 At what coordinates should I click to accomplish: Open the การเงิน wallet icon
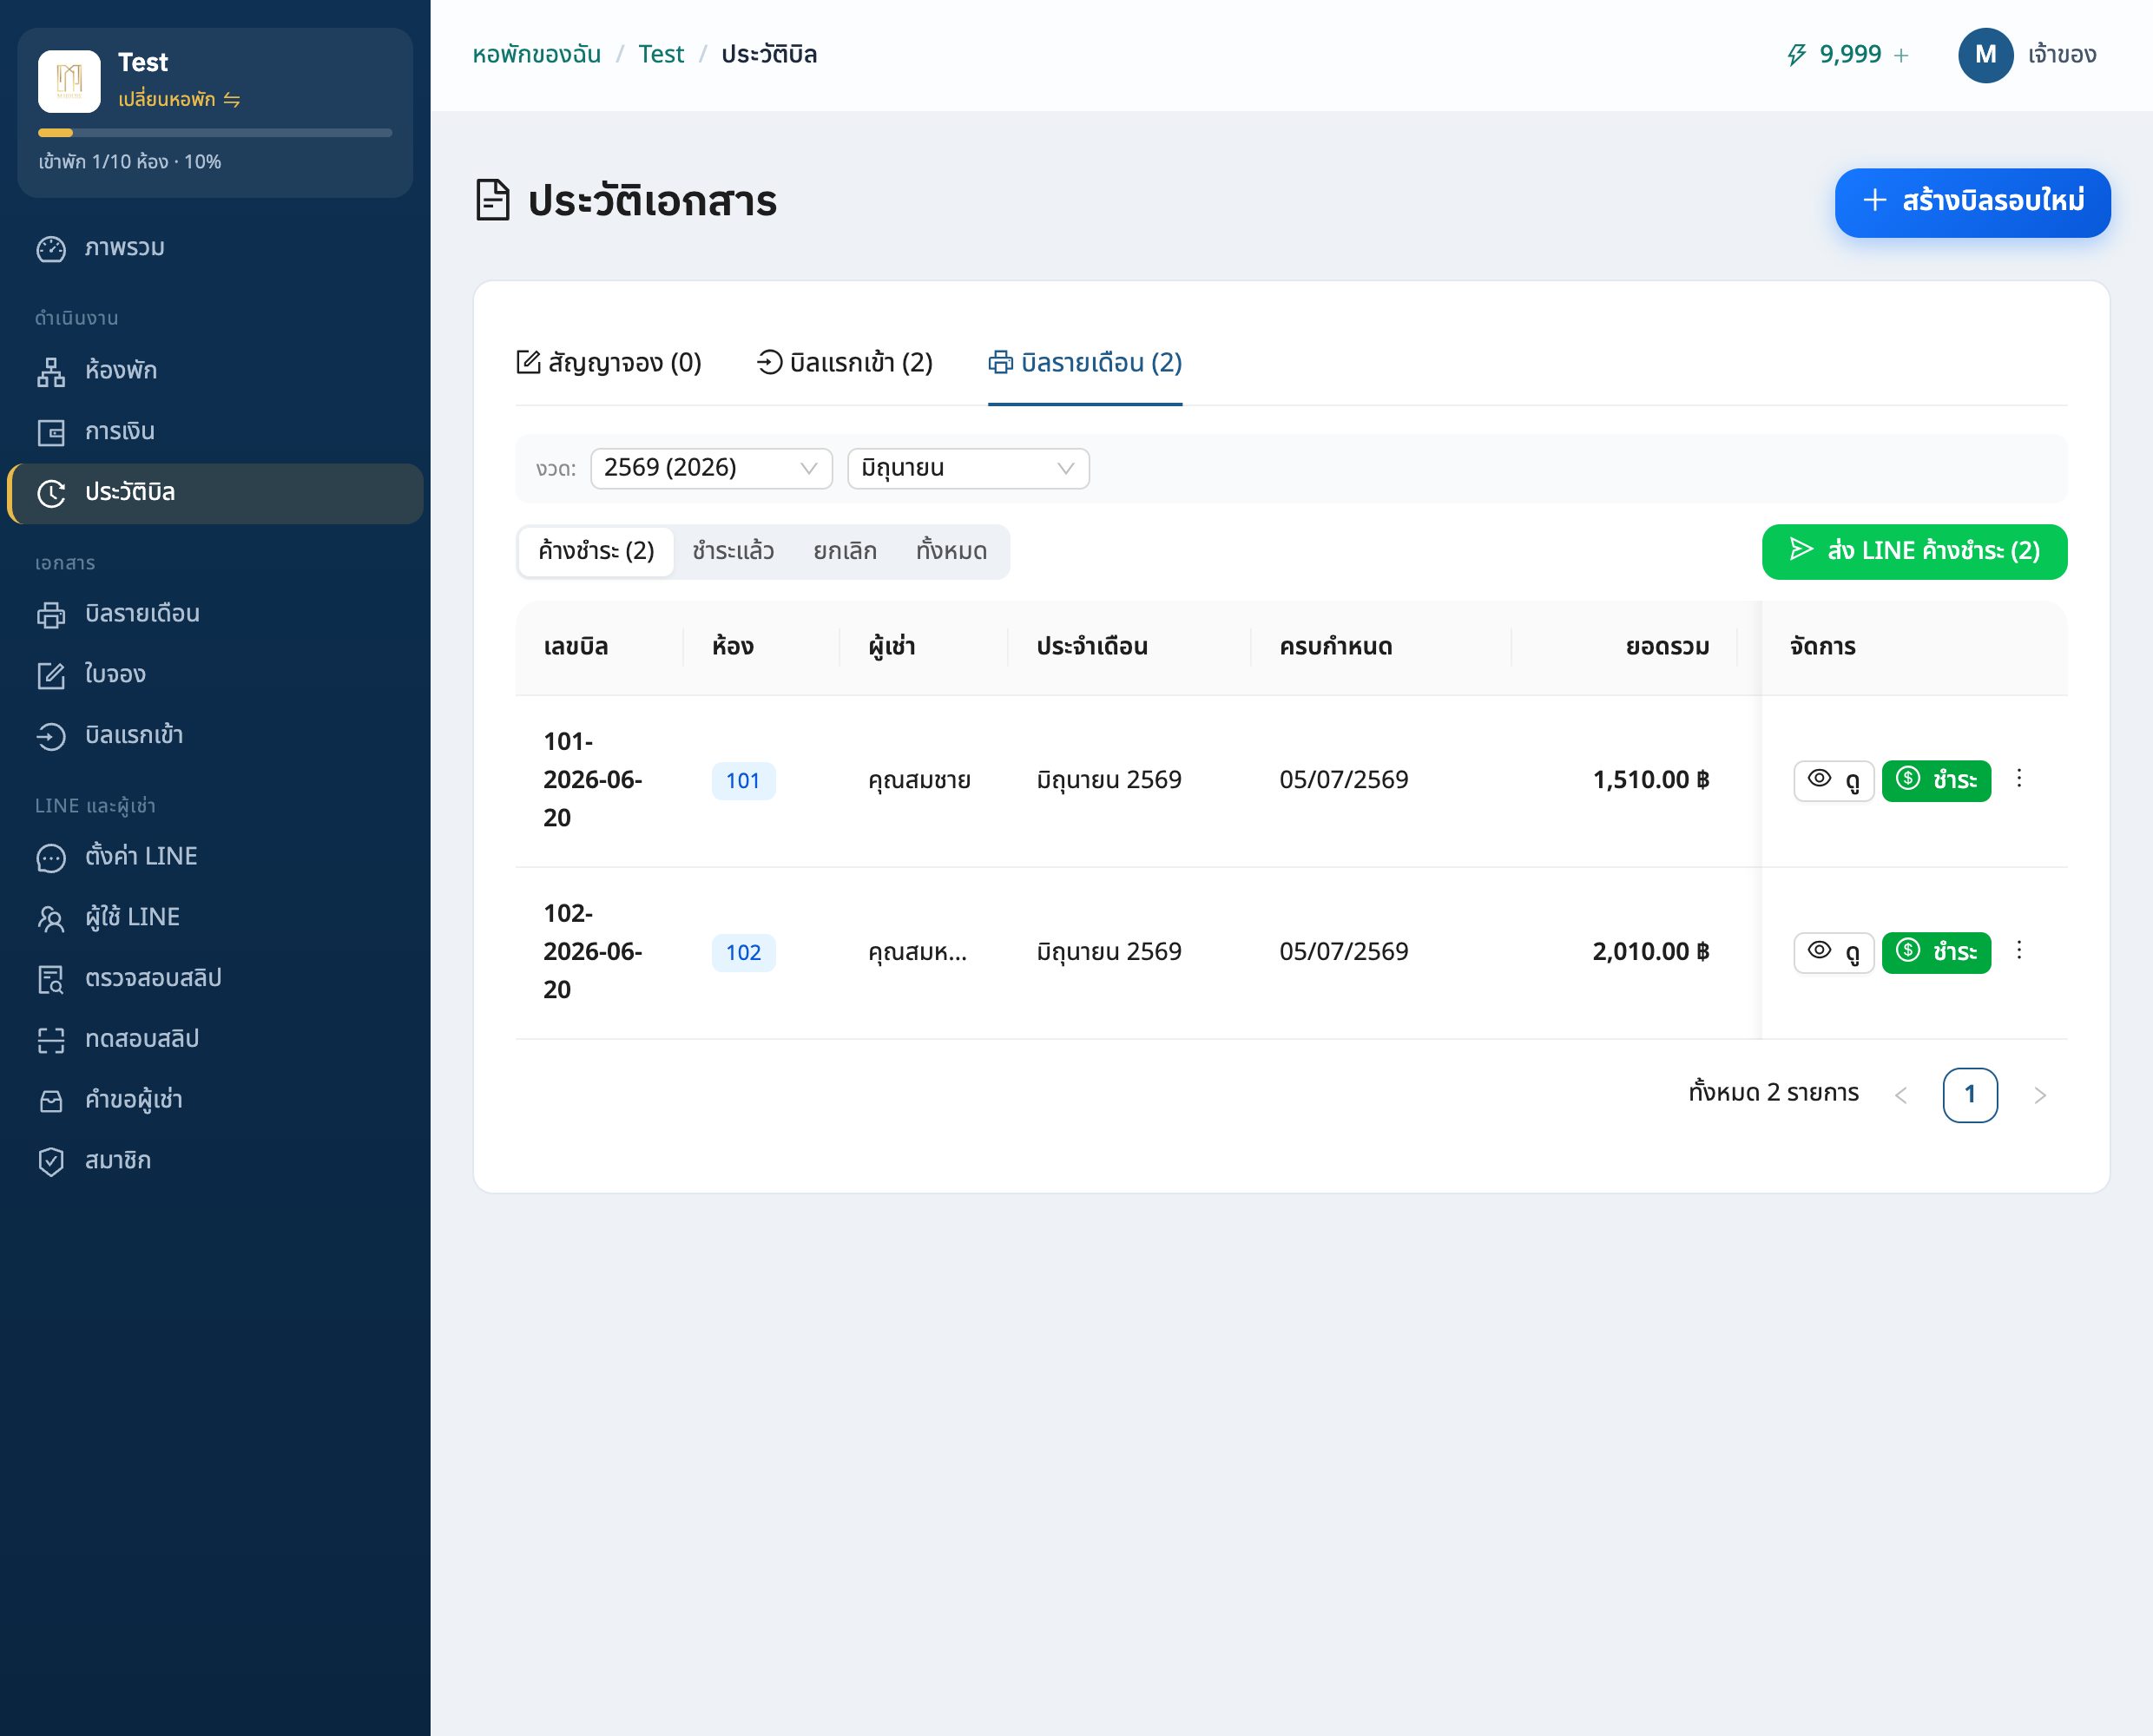(51, 432)
